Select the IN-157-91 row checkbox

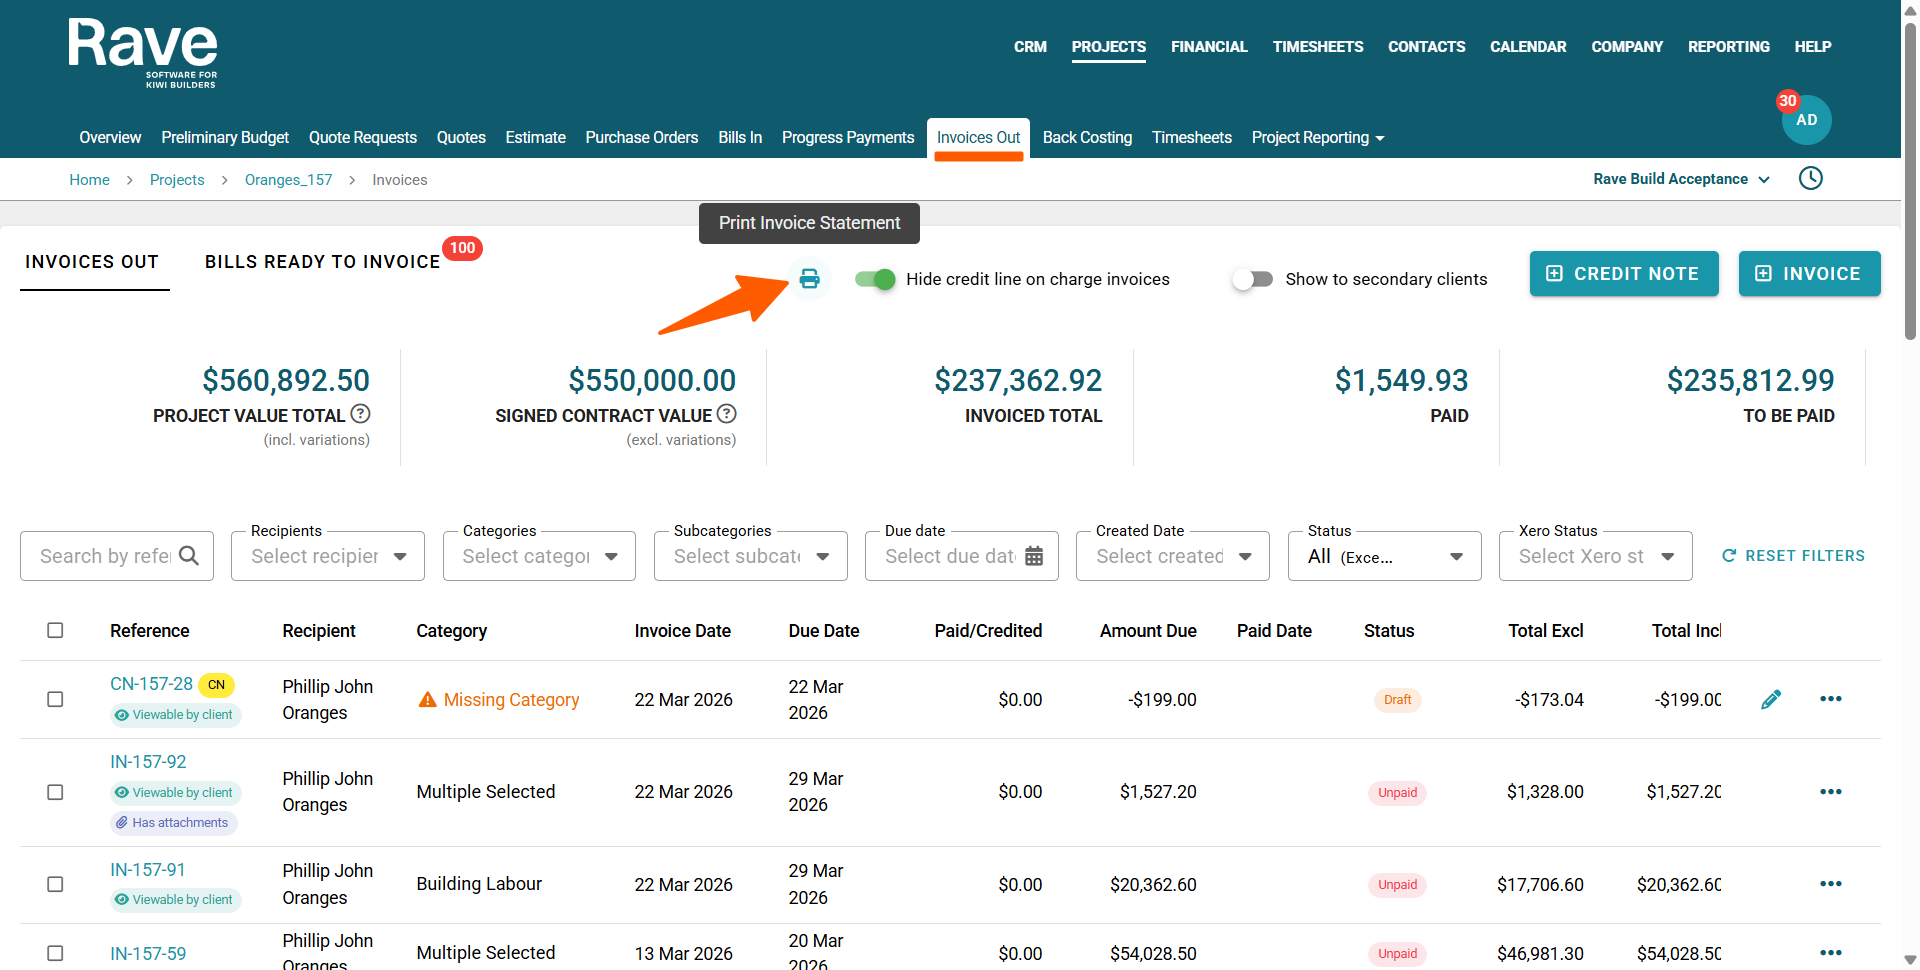click(55, 884)
